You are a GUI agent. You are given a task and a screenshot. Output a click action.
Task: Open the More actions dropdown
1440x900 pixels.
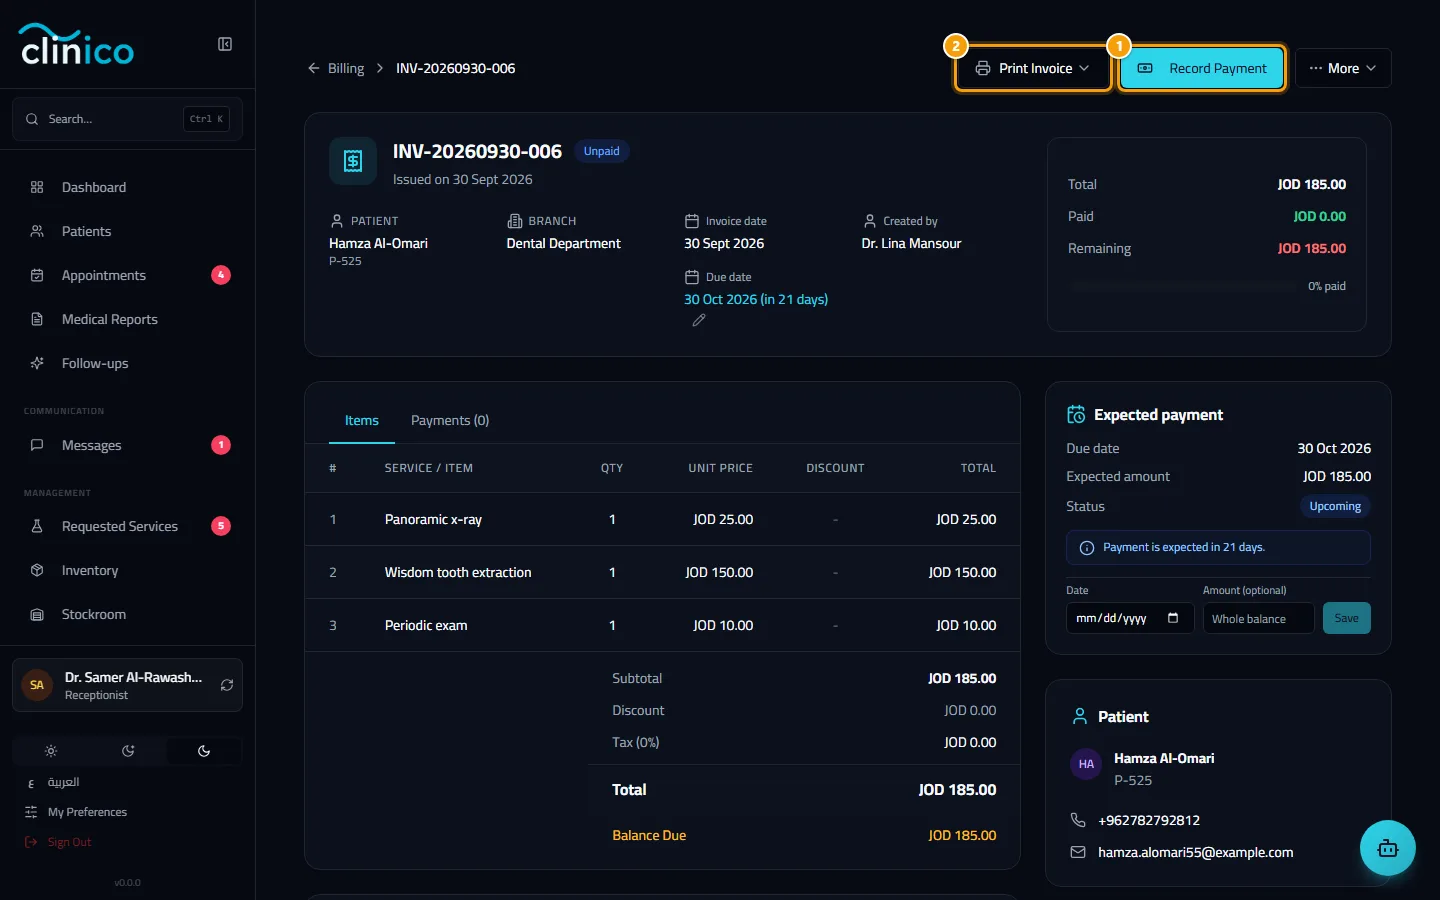[1343, 68]
